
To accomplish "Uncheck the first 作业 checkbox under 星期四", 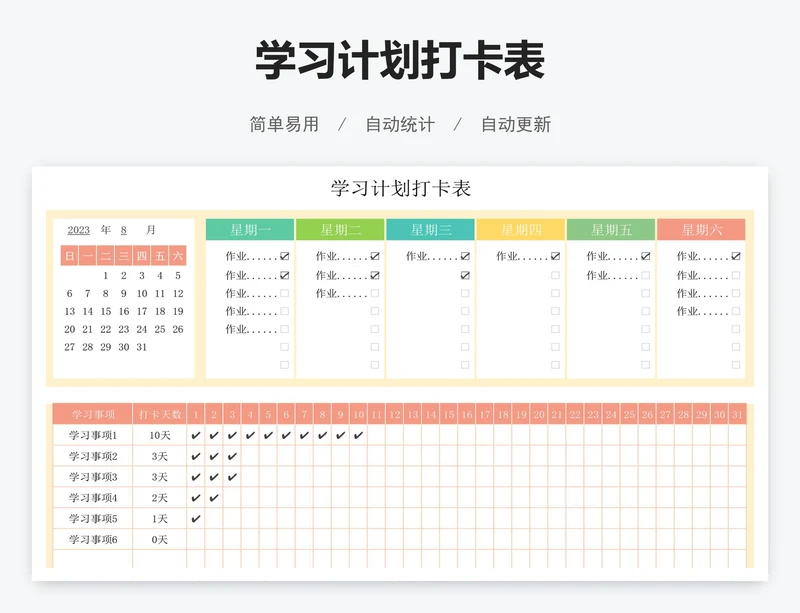I will pyautogui.click(x=555, y=256).
